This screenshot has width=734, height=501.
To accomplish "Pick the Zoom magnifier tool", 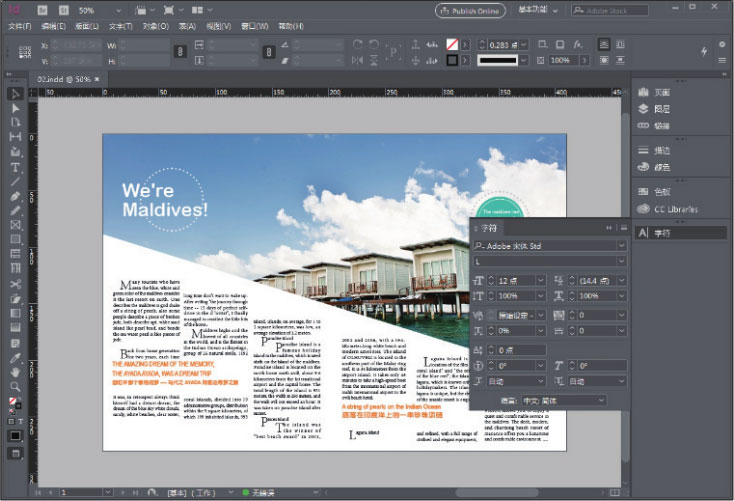I will tap(16, 386).
